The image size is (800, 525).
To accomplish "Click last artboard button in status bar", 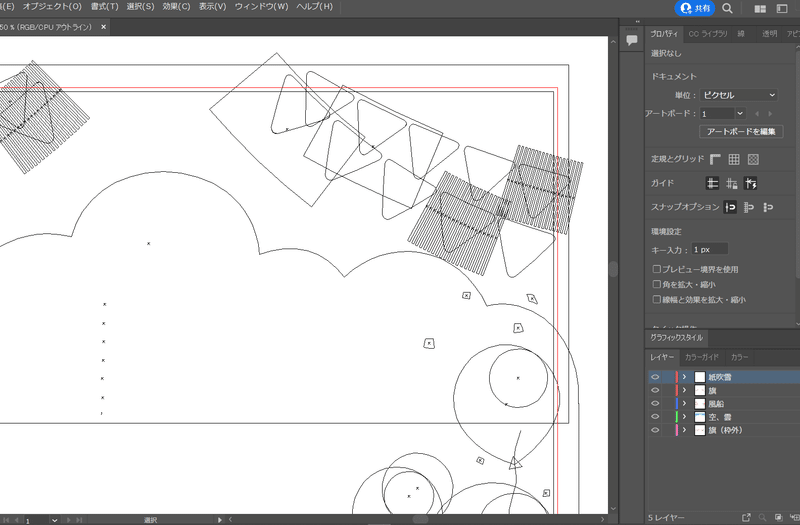I will tap(79, 520).
